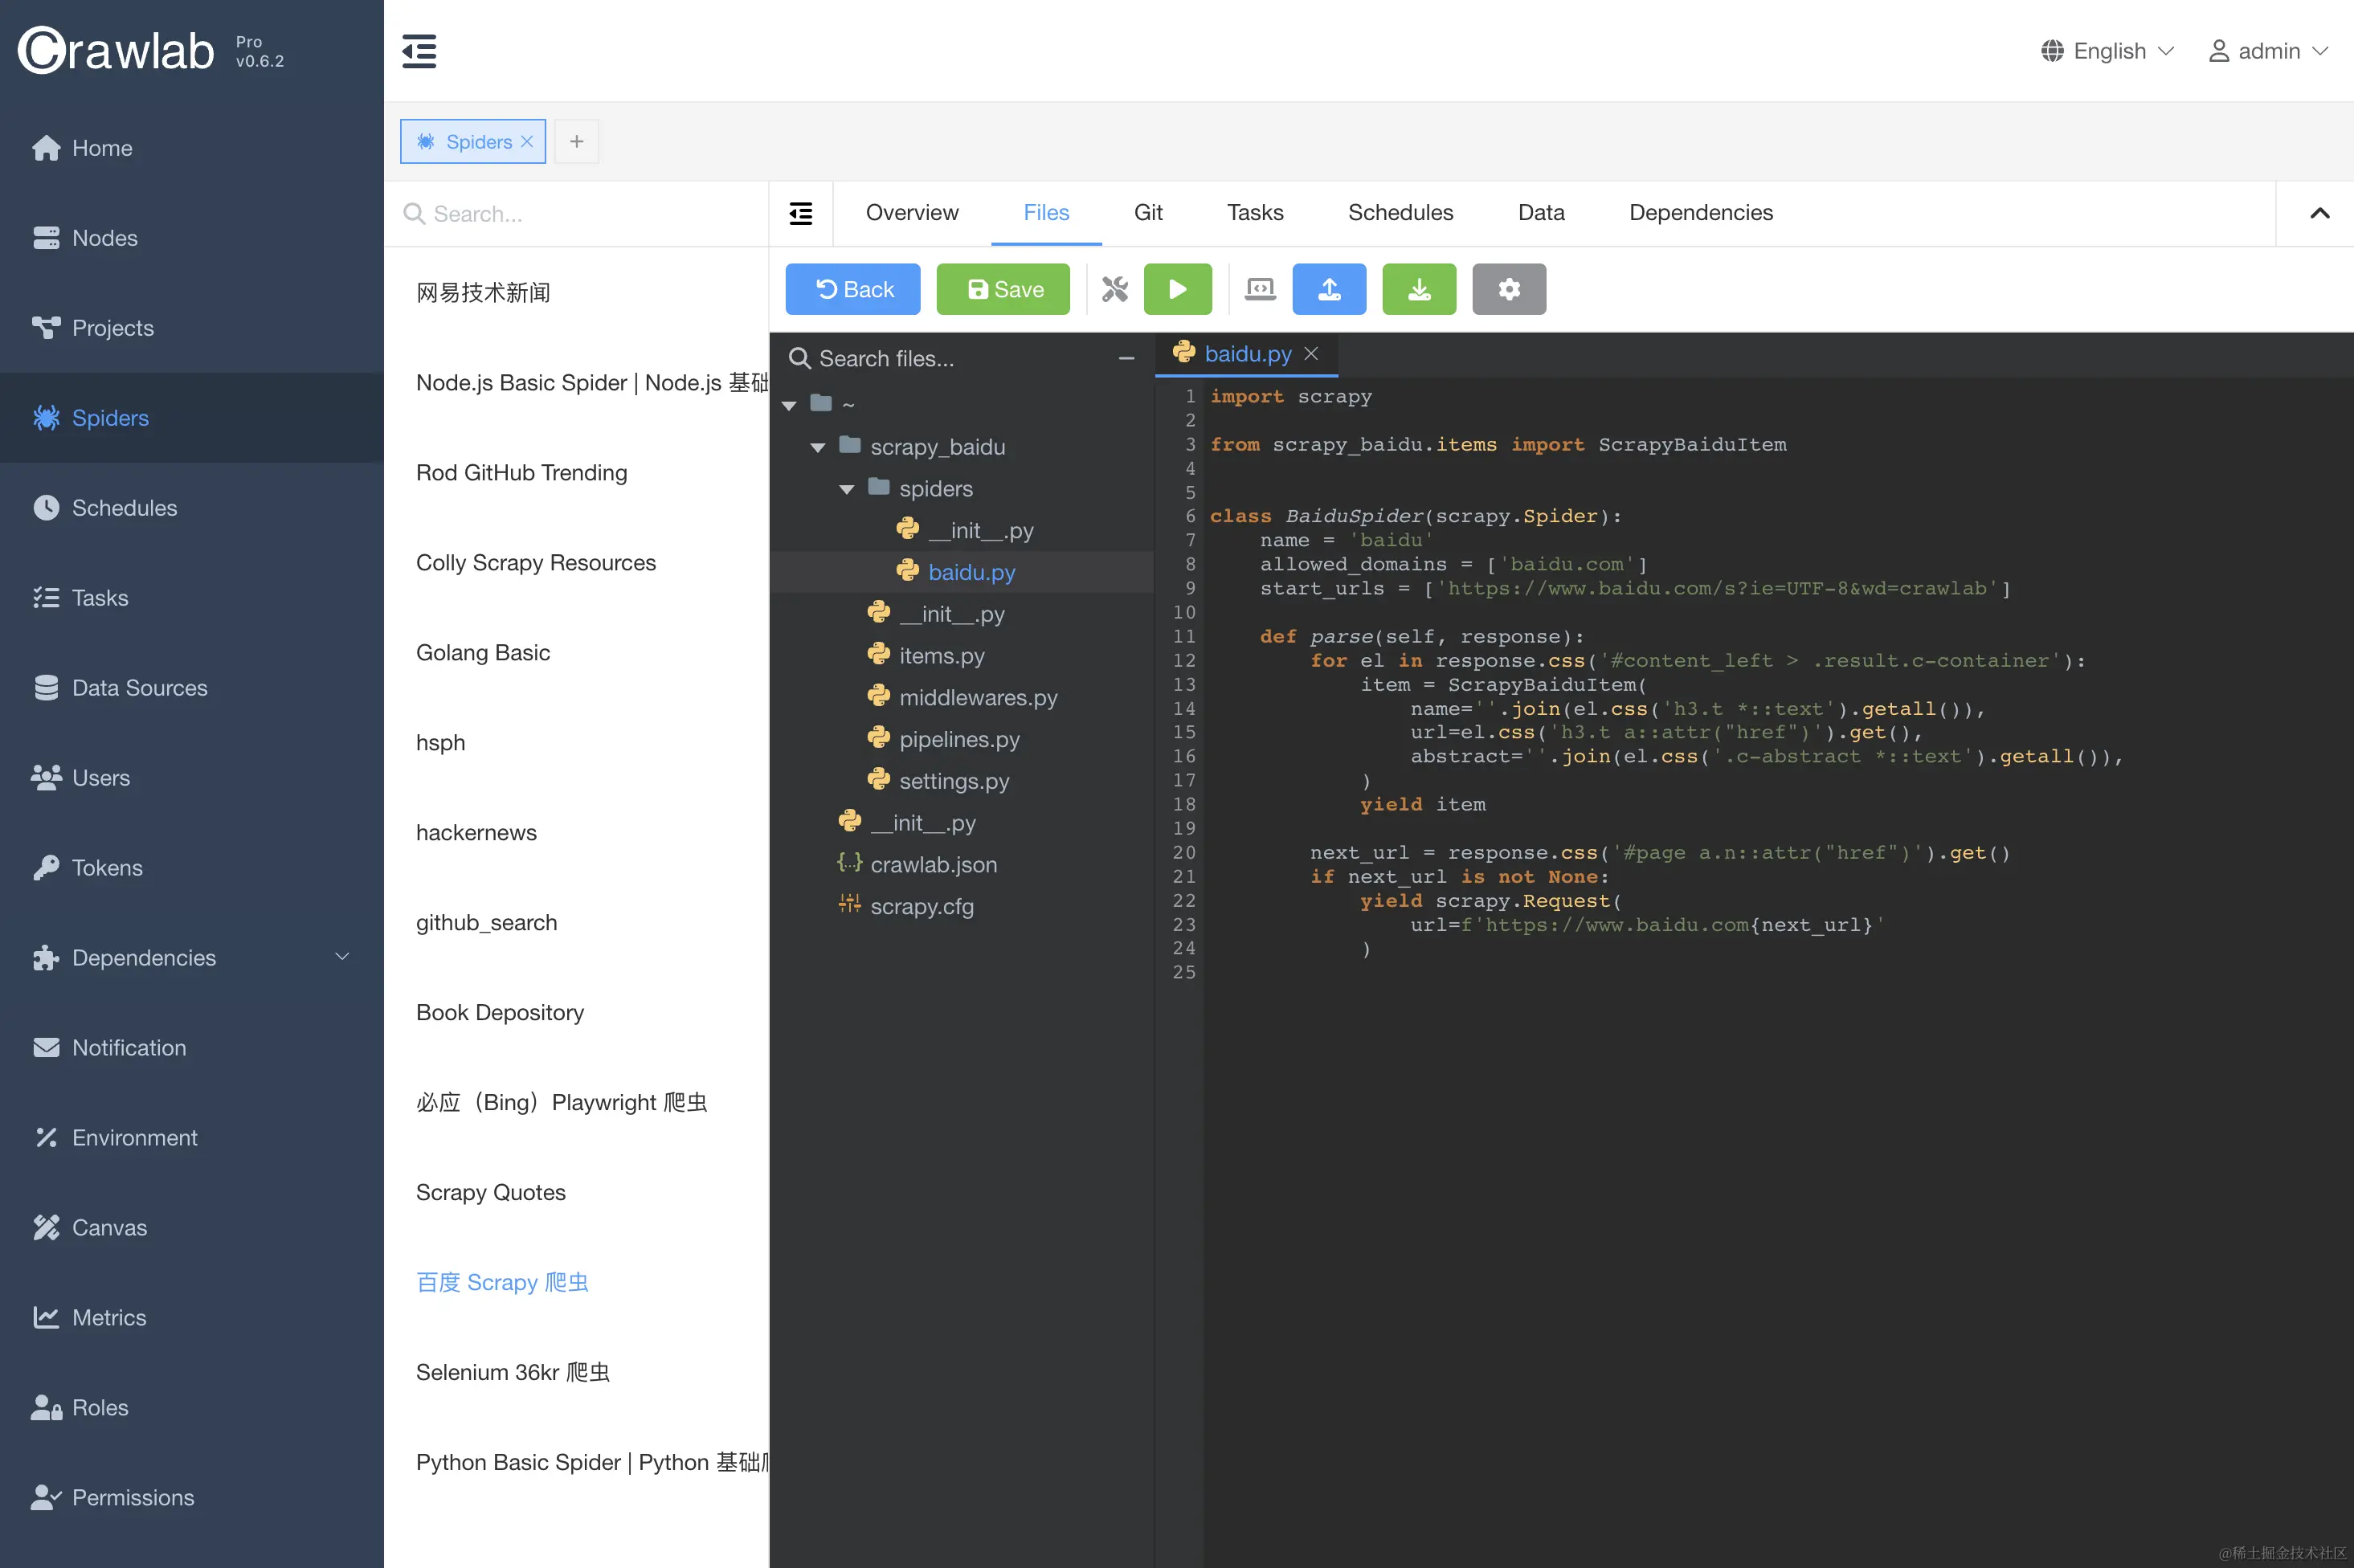Click the green download button
The image size is (2354, 1568).
click(1418, 289)
